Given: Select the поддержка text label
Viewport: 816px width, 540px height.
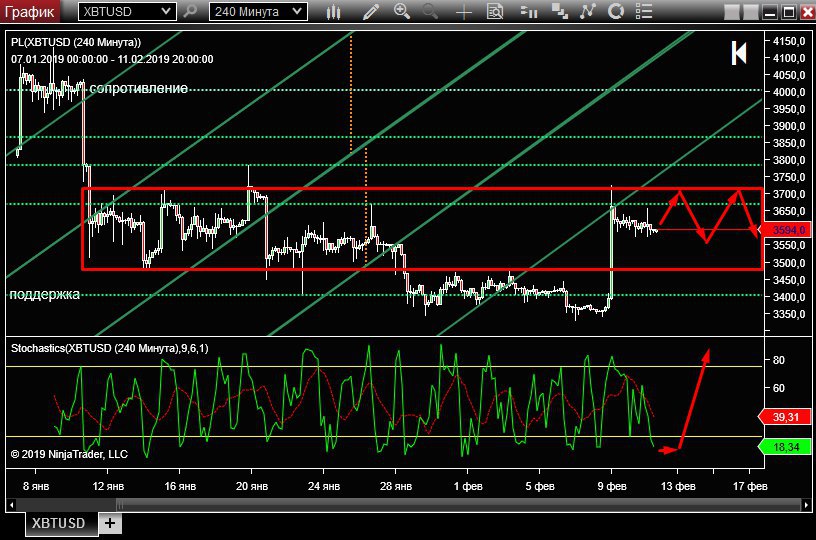Looking at the screenshot, I should [45, 294].
